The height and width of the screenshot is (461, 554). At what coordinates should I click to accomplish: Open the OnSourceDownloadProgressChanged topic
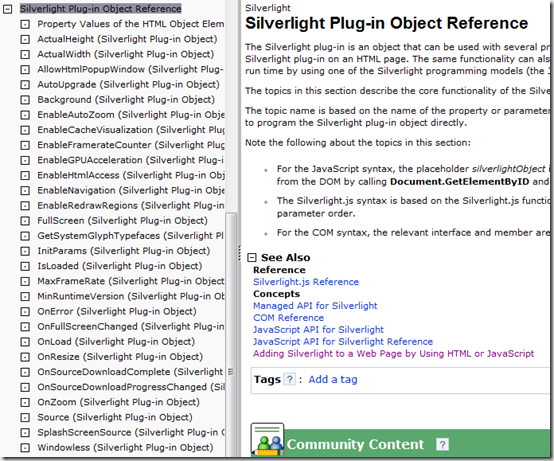(131, 387)
